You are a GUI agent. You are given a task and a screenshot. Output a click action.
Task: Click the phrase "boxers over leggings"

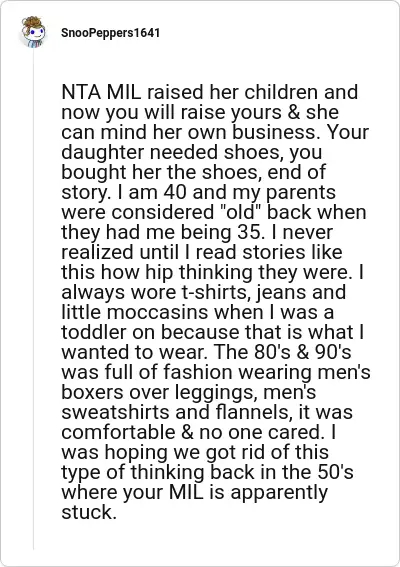pyautogui.click(x=160, y=392)
